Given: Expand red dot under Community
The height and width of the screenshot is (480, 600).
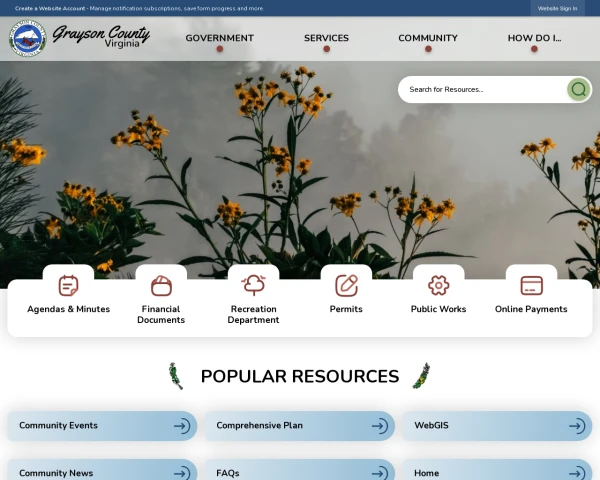Looking at the screenshot, I should point(428,49).
